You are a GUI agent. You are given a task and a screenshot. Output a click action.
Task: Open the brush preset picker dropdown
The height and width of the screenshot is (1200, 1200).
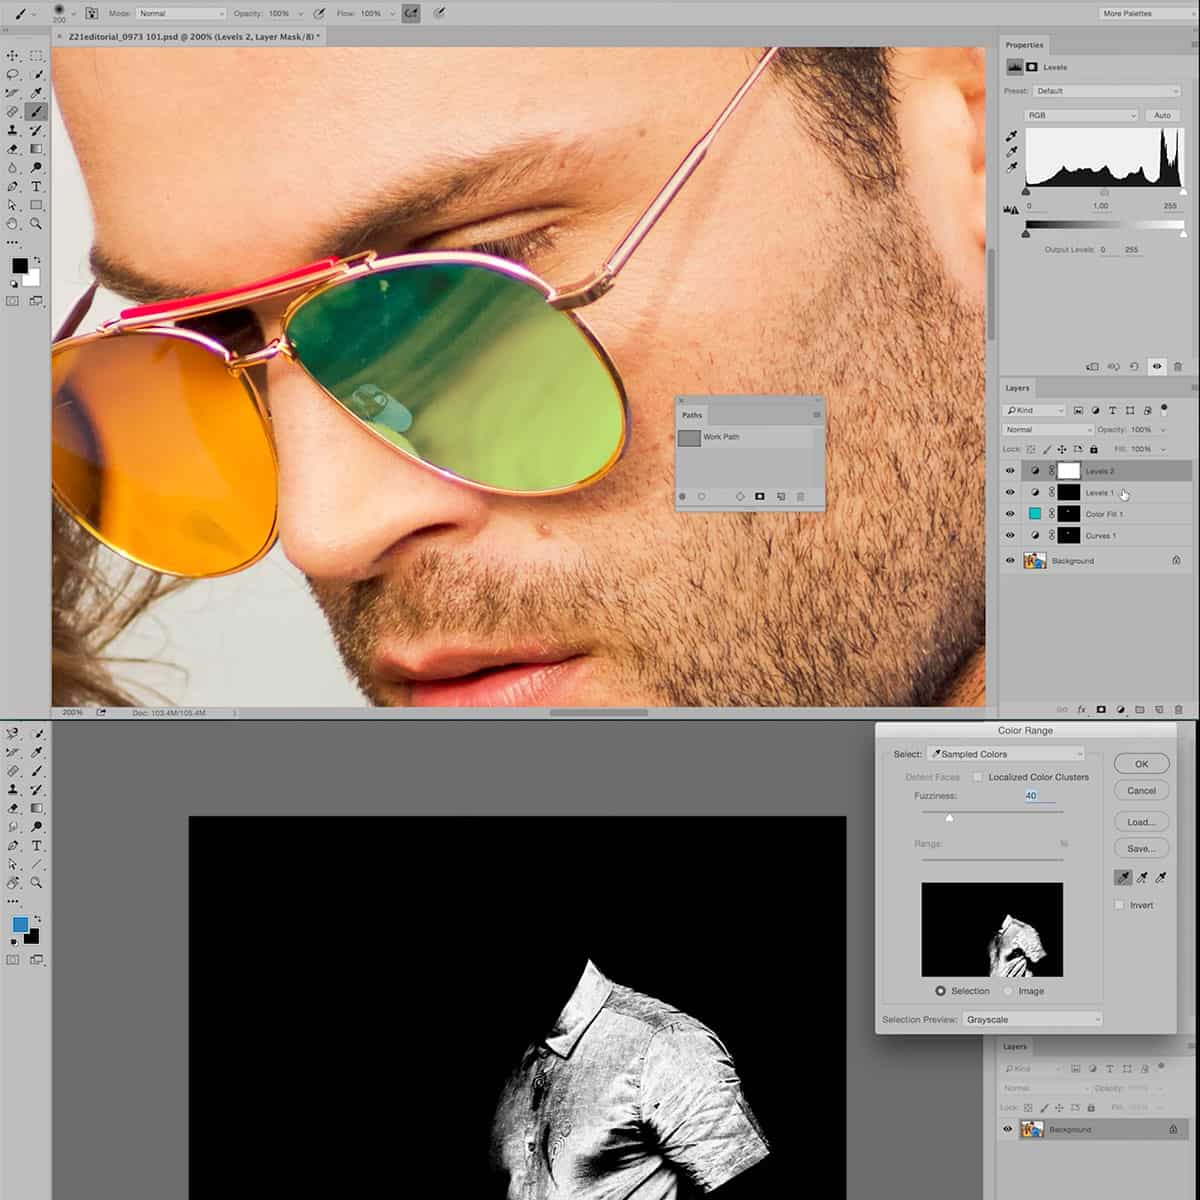(x=73, y=13)
